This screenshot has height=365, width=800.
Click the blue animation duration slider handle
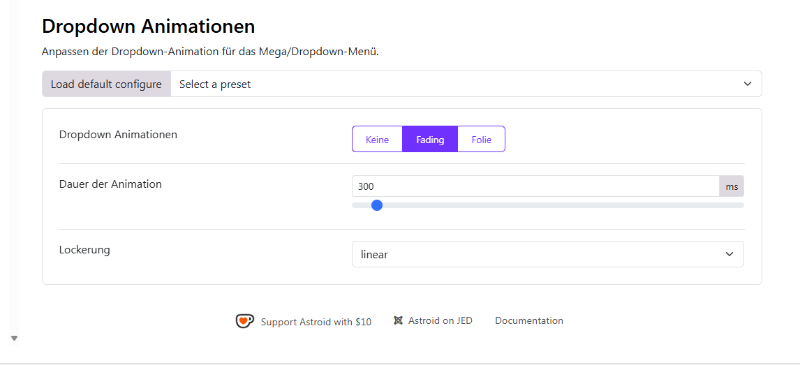[377, 205]
